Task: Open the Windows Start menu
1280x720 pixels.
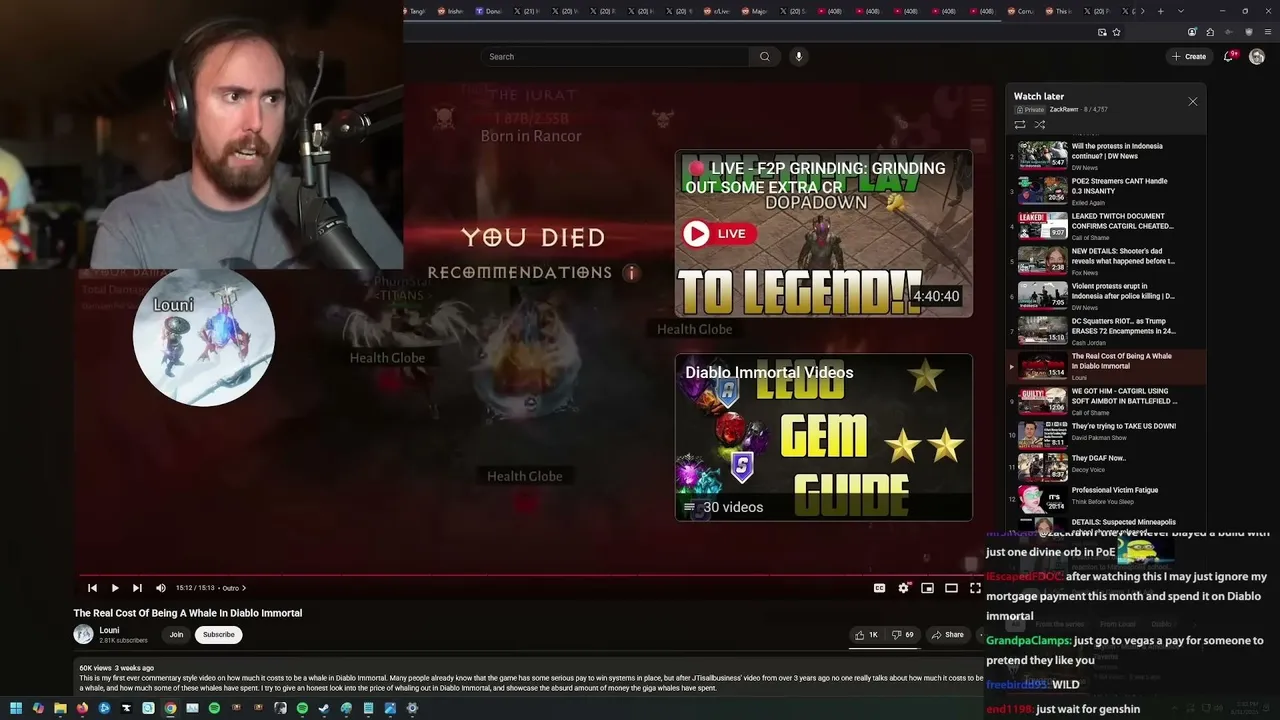Action: tap(16, 708)
